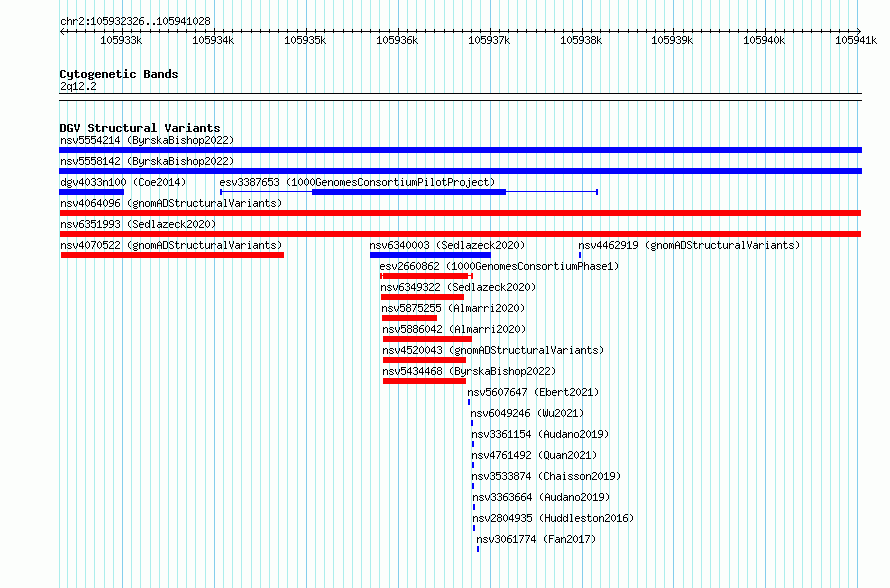Click the 105940k ruler position
Viewport: 890px width, 588px height.
click(x=764, y=40)
